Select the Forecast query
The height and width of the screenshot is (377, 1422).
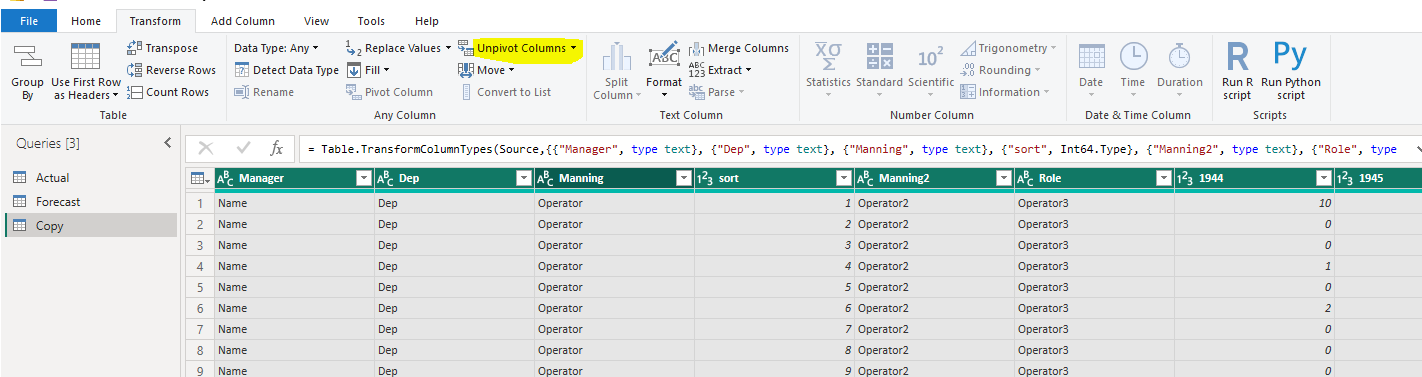point(91,202)
